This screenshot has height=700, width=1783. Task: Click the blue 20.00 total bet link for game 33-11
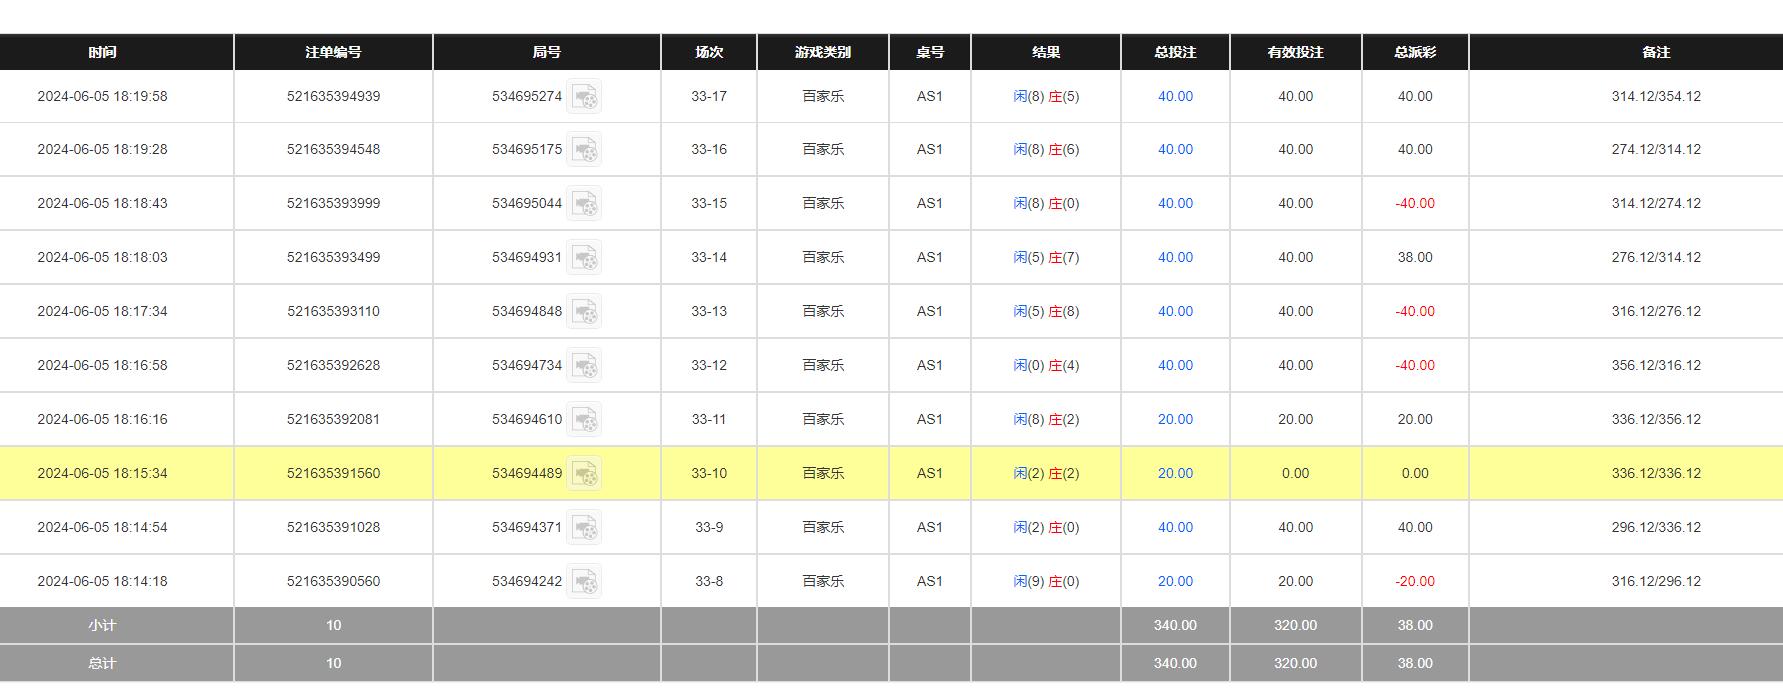1175,419
